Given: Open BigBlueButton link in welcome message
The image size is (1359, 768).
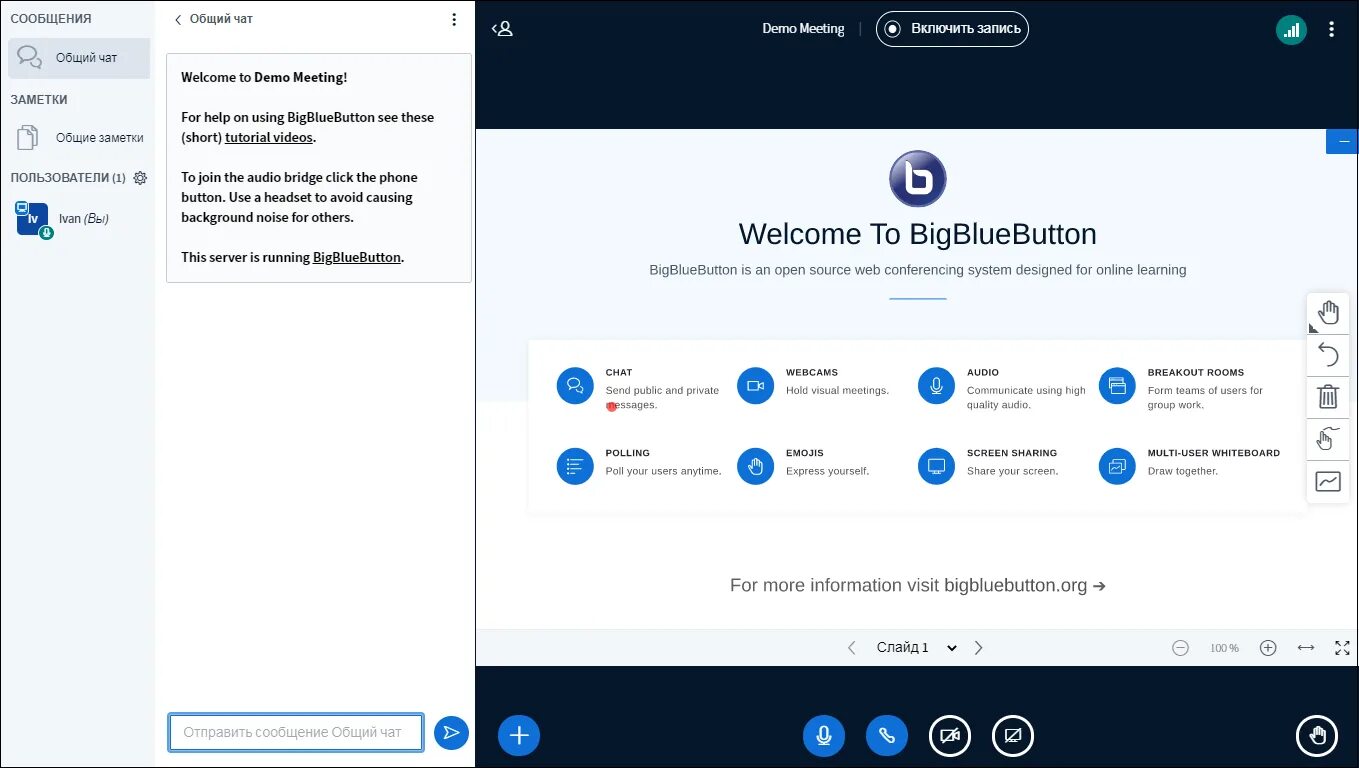Looking at the screenshot, I should pos(357,258).
